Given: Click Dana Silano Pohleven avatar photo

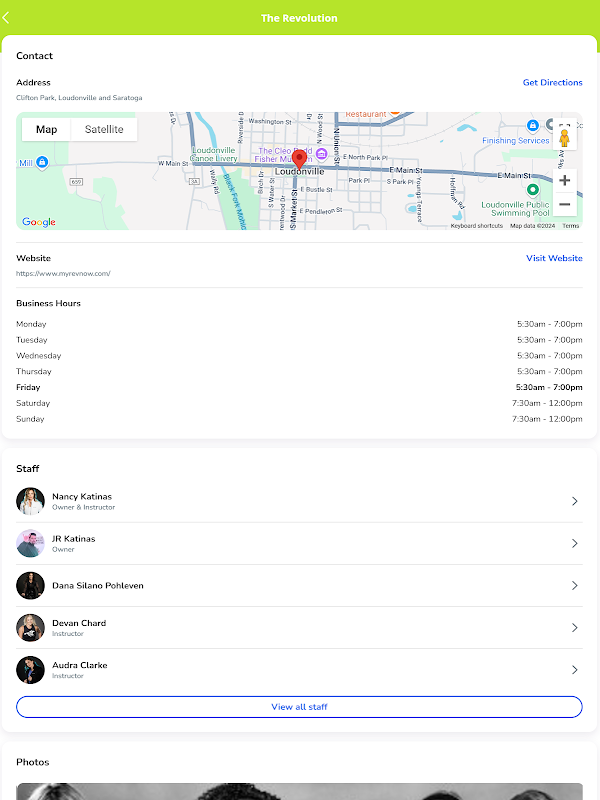Looking at the screenshot, I should [x=31, y=585].
